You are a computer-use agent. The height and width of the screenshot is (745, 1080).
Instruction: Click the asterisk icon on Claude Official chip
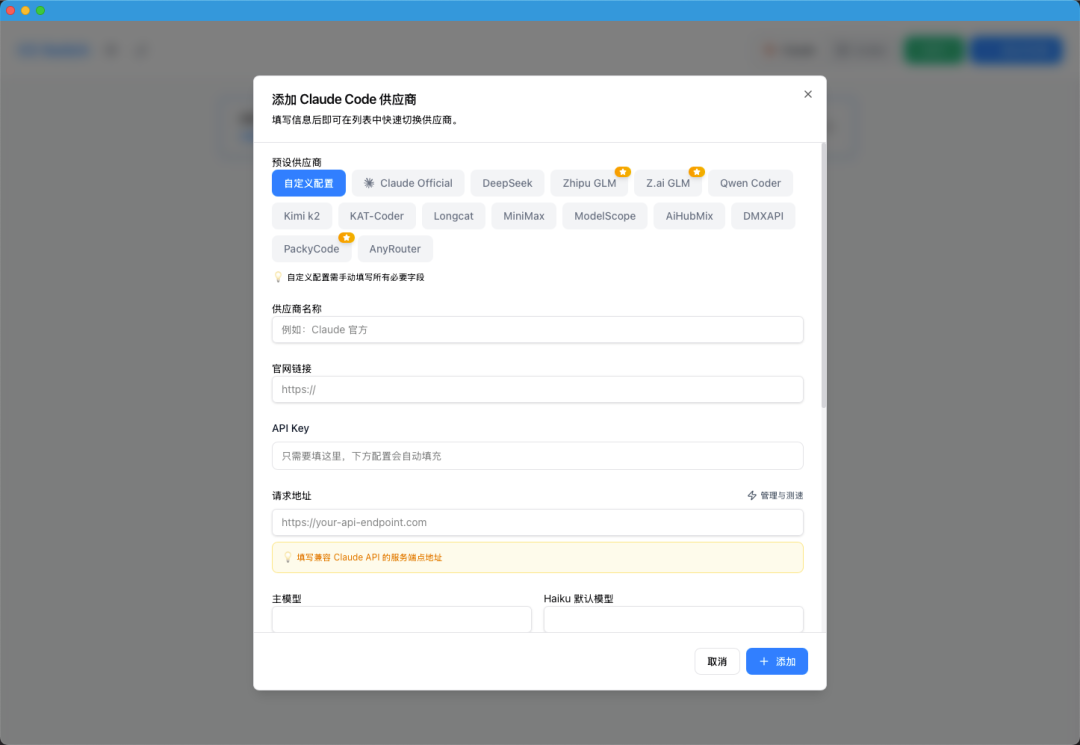(x=367, y=183)
